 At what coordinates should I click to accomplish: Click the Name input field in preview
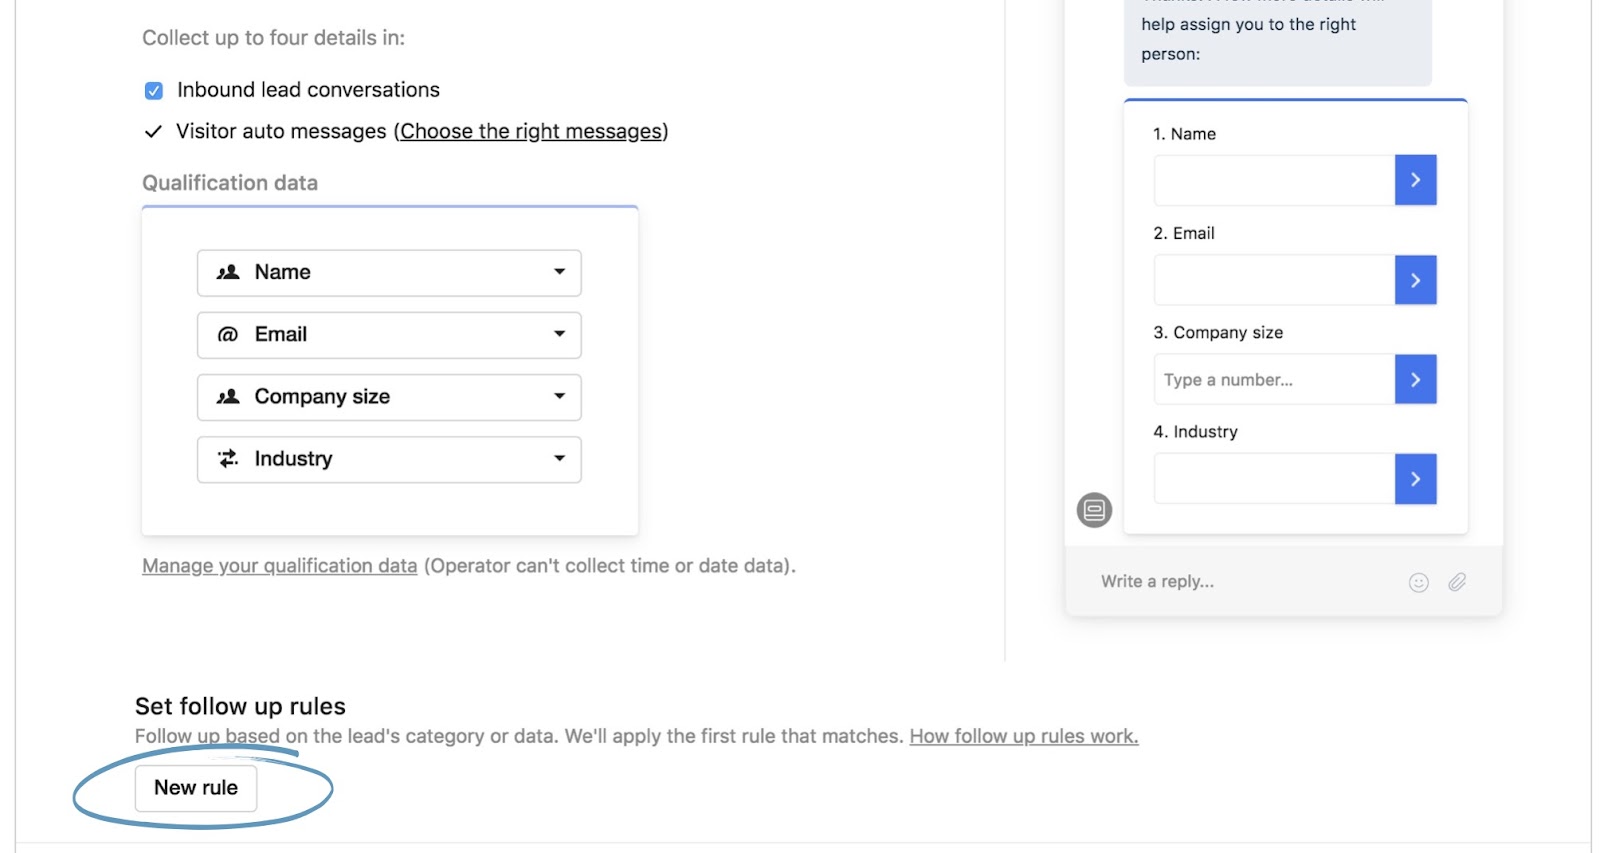(x=1274, y=180)
